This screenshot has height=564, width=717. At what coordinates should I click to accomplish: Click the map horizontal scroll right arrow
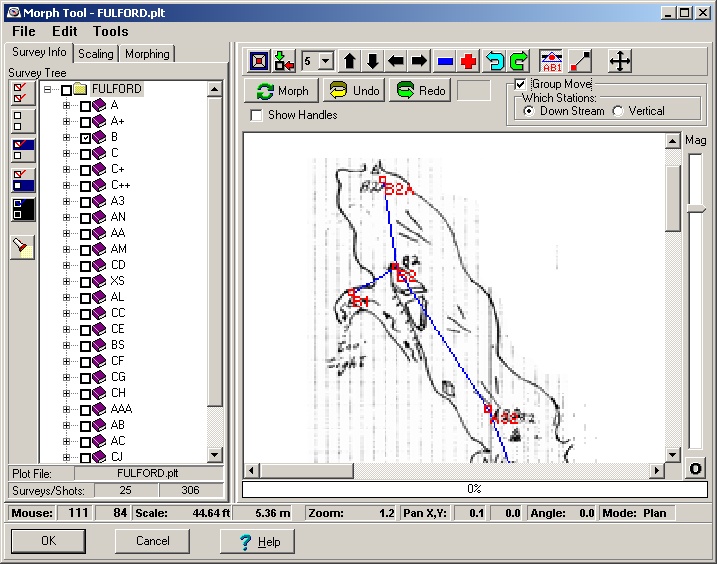657,470
